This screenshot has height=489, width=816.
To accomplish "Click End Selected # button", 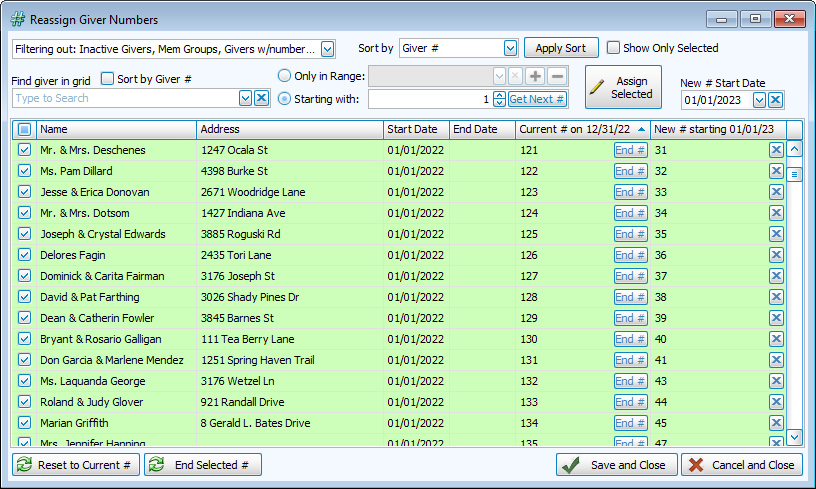I will (x=204, y=465).
